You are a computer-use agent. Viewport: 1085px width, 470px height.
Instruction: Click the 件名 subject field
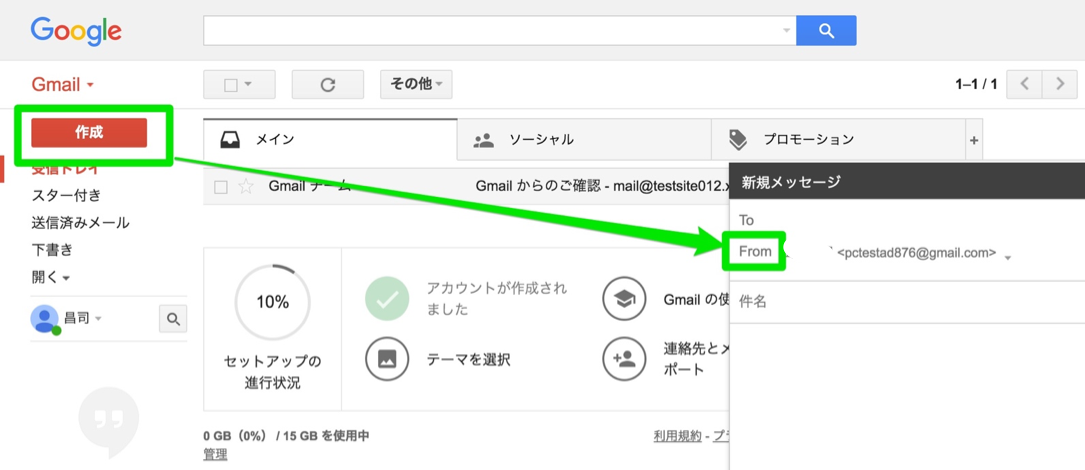907,302
